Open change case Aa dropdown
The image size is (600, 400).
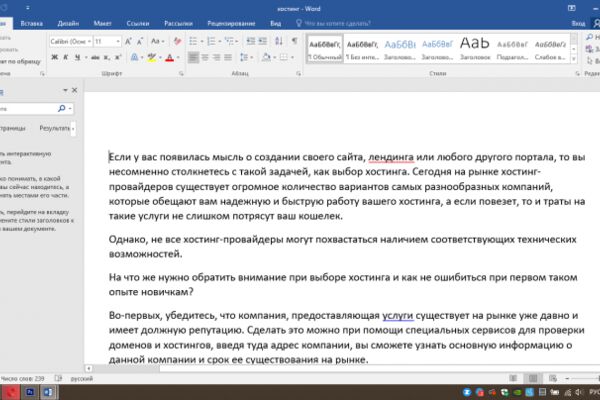coord(157,41)
